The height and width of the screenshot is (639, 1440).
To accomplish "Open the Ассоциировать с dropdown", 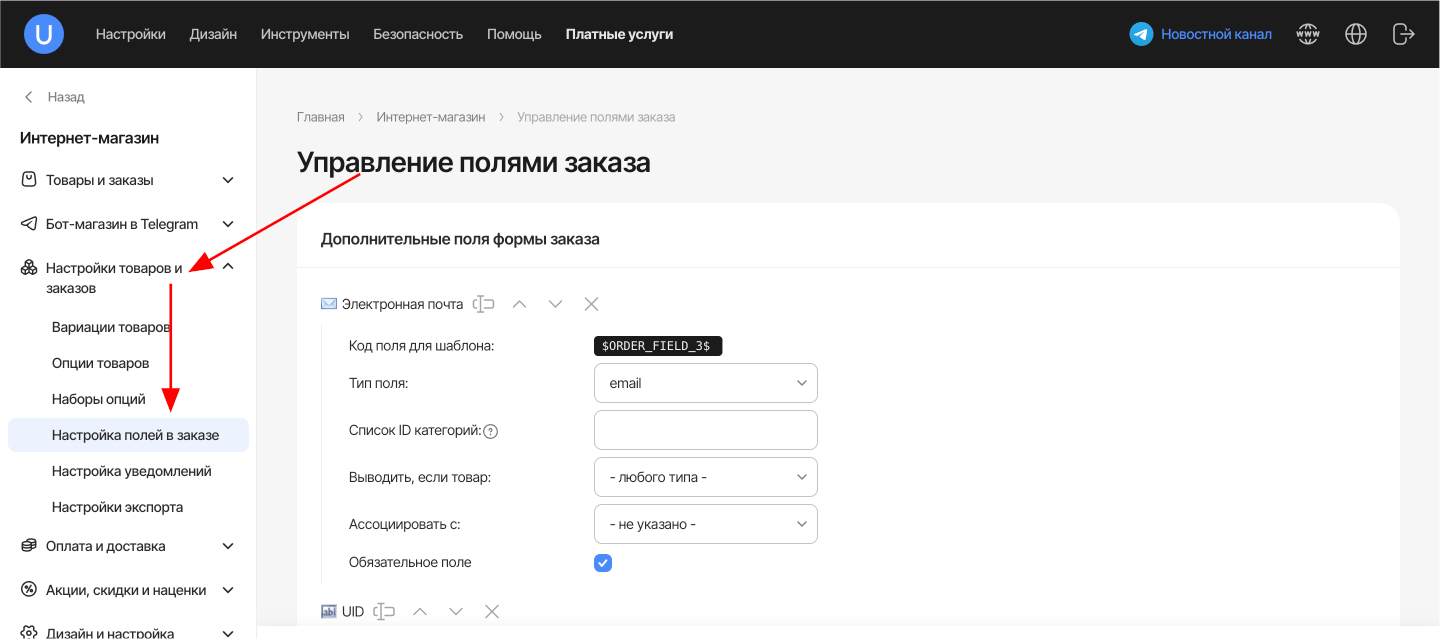I will [x=706, y=524].
